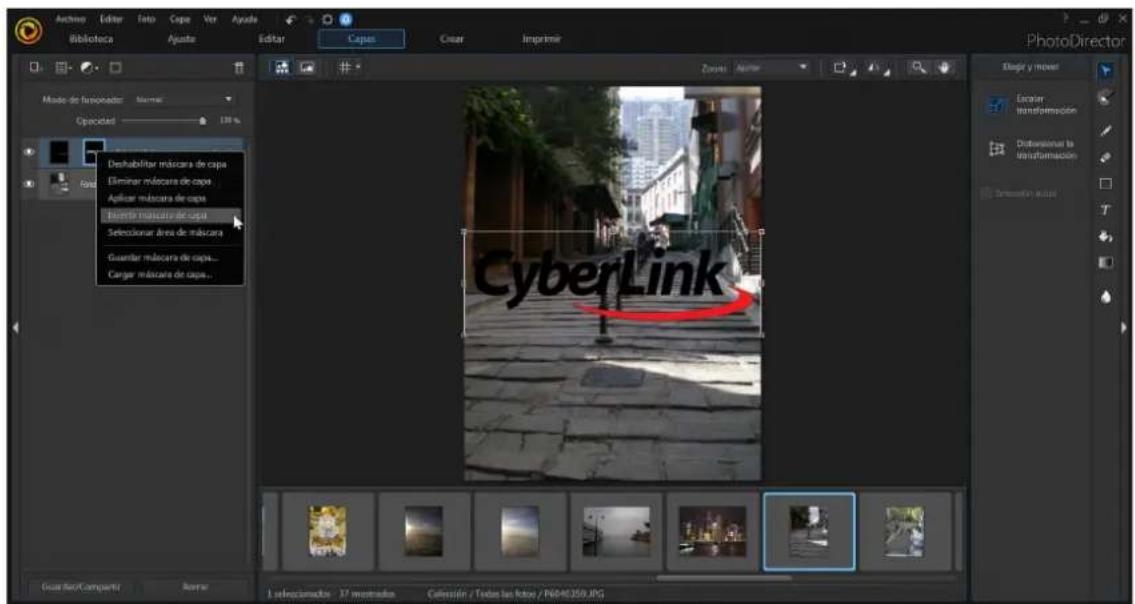Click the square mask icon in the layers toolbar
The image size is (1135, 604).
point(116,67)
